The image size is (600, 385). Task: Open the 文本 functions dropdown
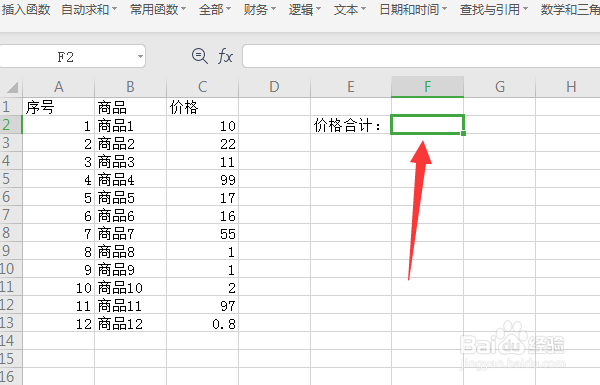pyautogui.click(x=350, y=9)
